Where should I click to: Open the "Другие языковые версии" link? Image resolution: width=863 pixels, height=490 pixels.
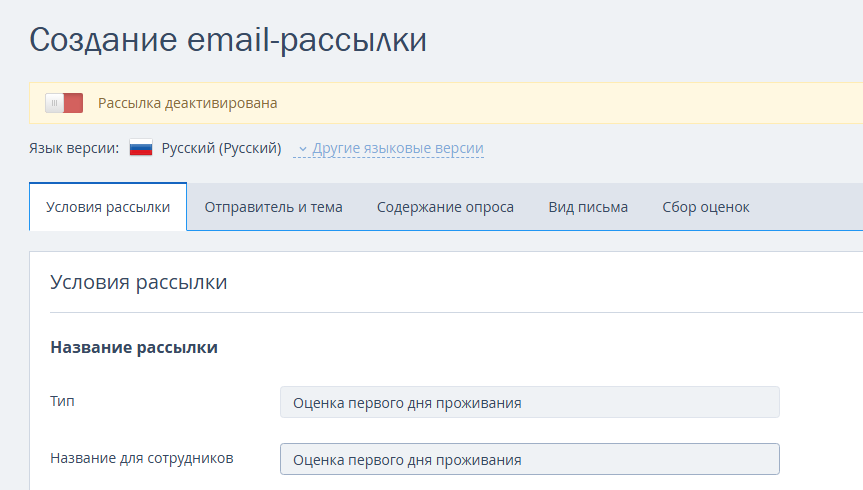coord(397,149)
